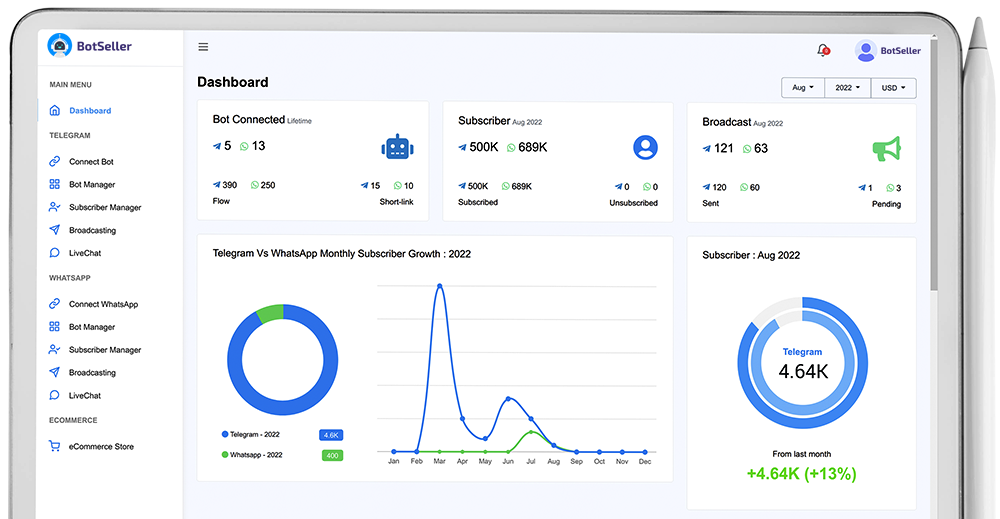The width and height of the screenshot is (1000, 519).
Task: Click the Telegram Connect Bot link icon
Action: [x=55, y=161]
